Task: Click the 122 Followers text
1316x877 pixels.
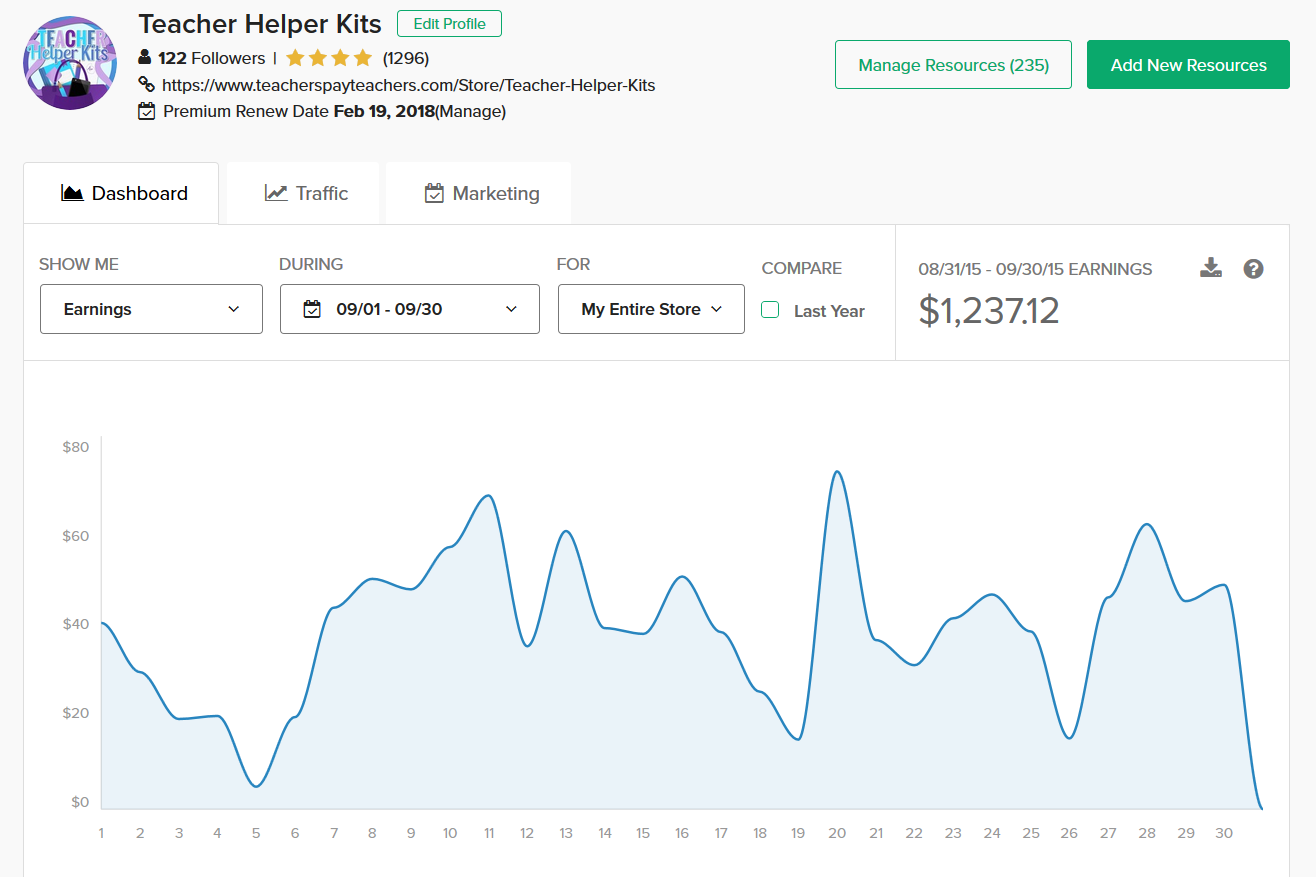Action: (x=212, y=58)
